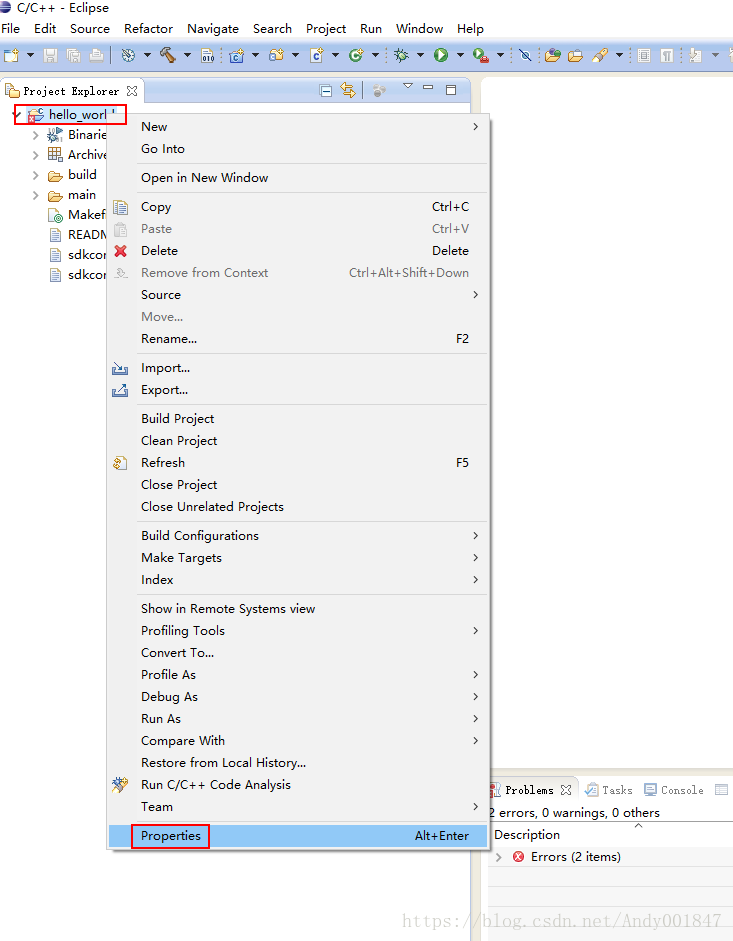Open Project Explorer View Menu triangle
The height and width of the screenshot is (941, 733).
(408, 86)
